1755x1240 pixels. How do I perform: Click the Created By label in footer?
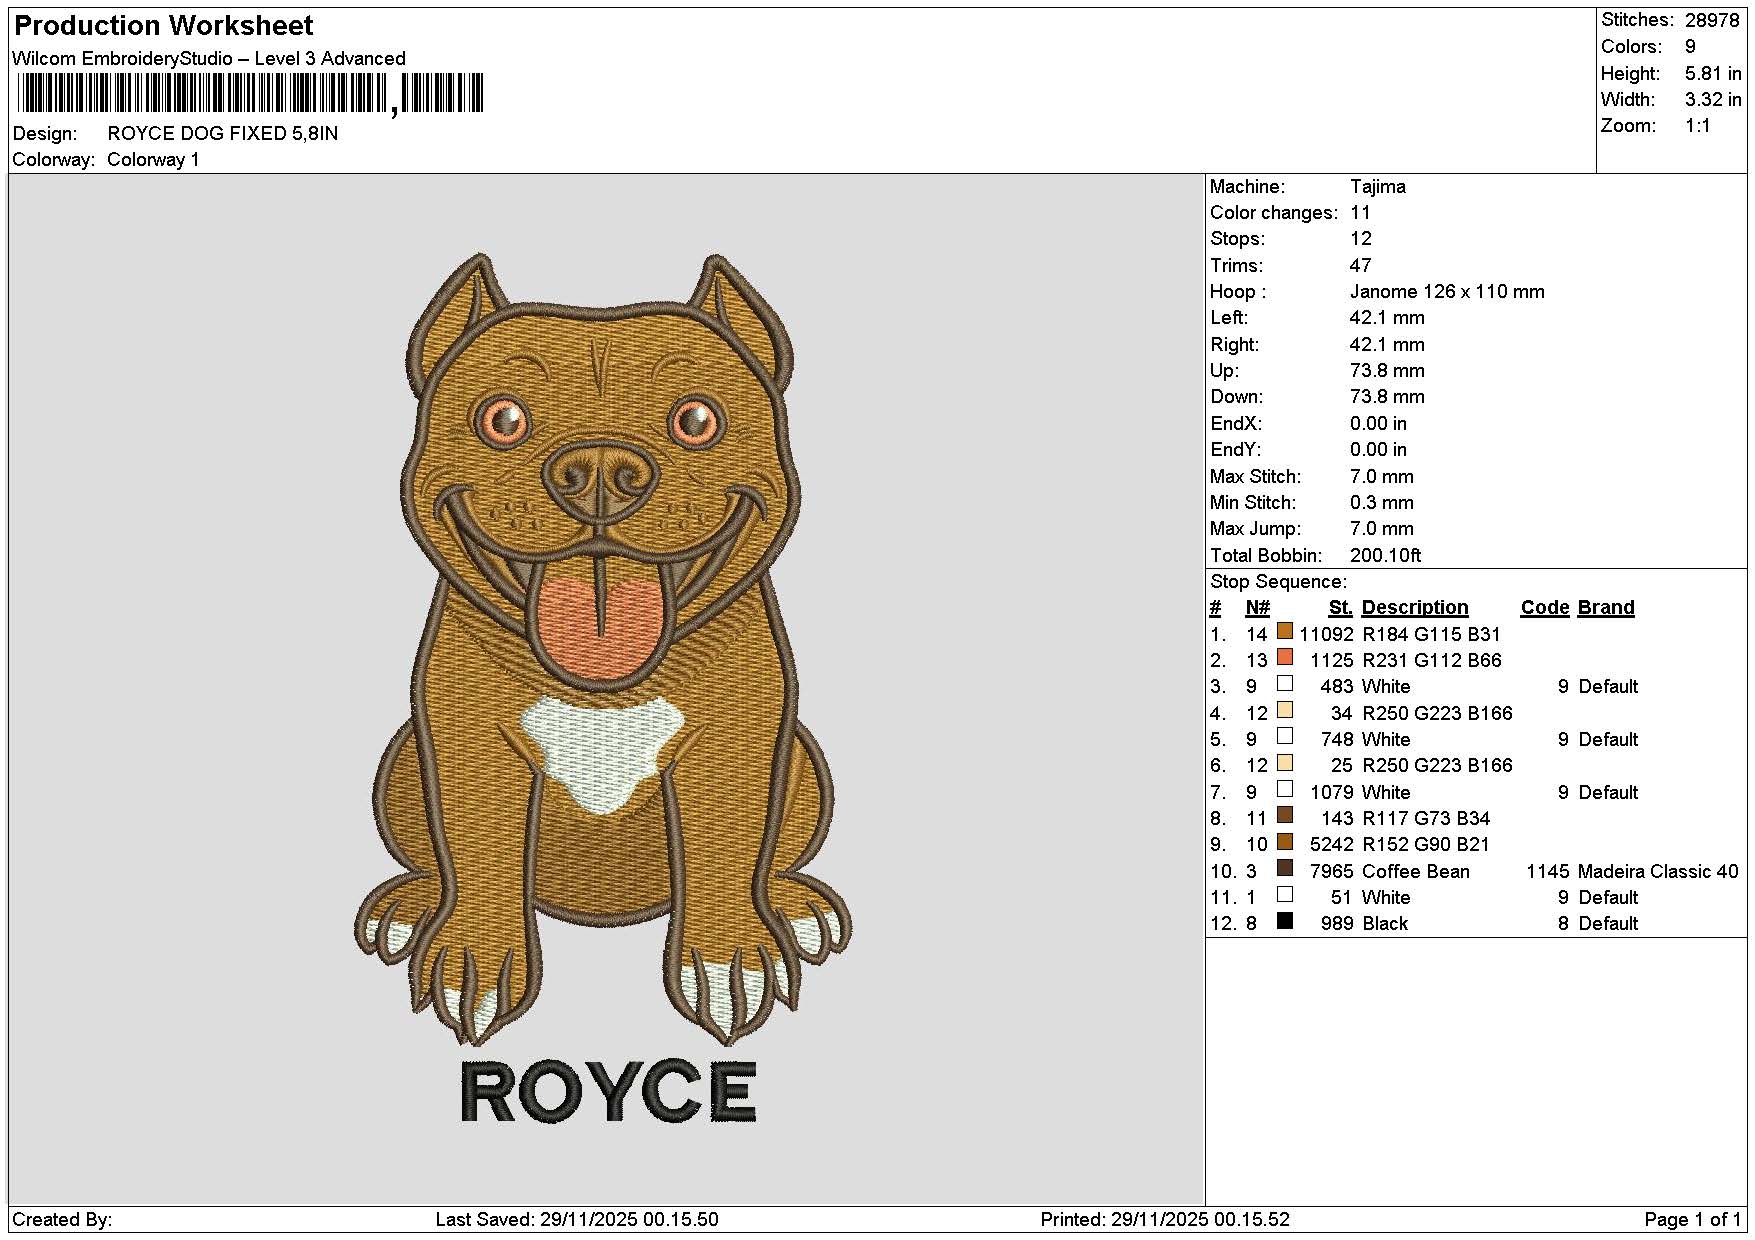pyautogui.click(x=62, y=1220)
